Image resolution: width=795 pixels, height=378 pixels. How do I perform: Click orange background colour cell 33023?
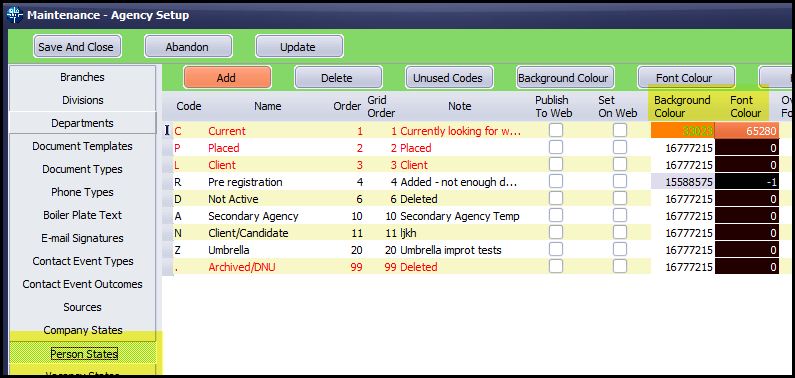tap(683, 131)
